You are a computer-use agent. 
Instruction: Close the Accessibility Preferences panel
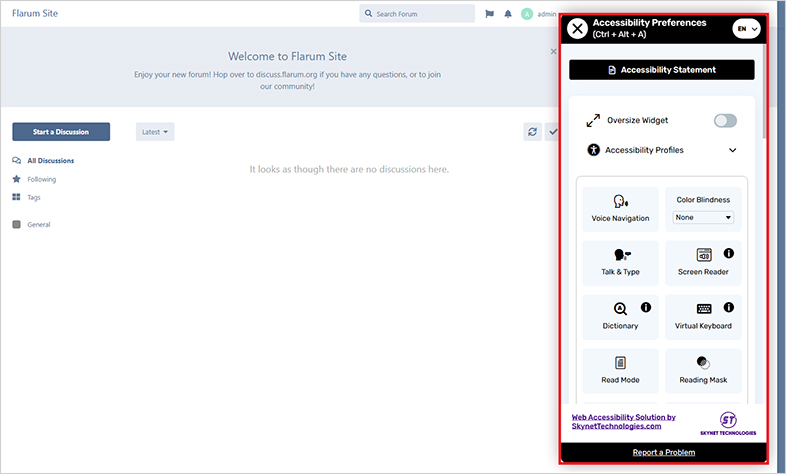tap(577, 29)
